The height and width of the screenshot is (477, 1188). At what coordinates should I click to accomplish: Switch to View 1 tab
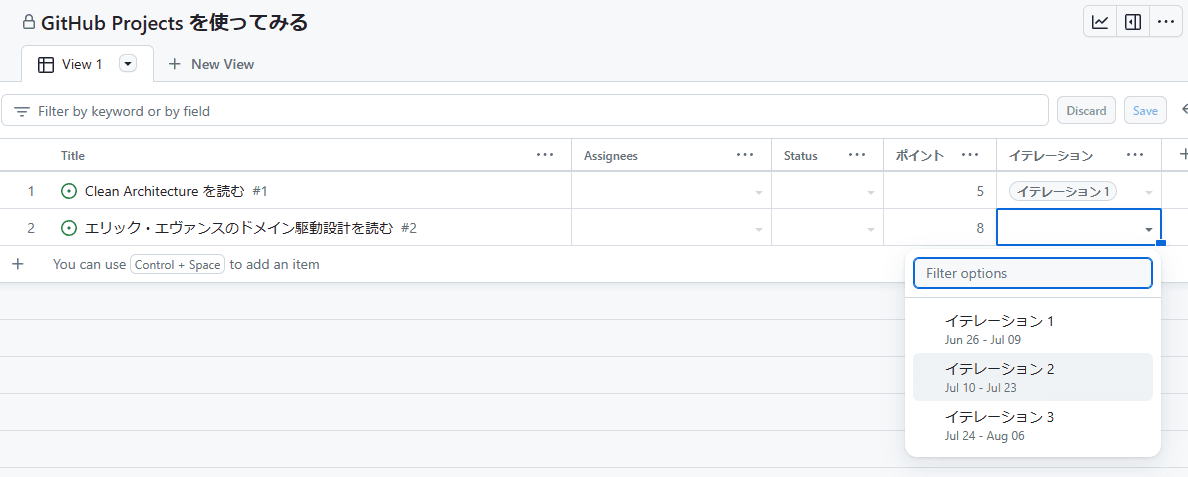tap(80, 64)
